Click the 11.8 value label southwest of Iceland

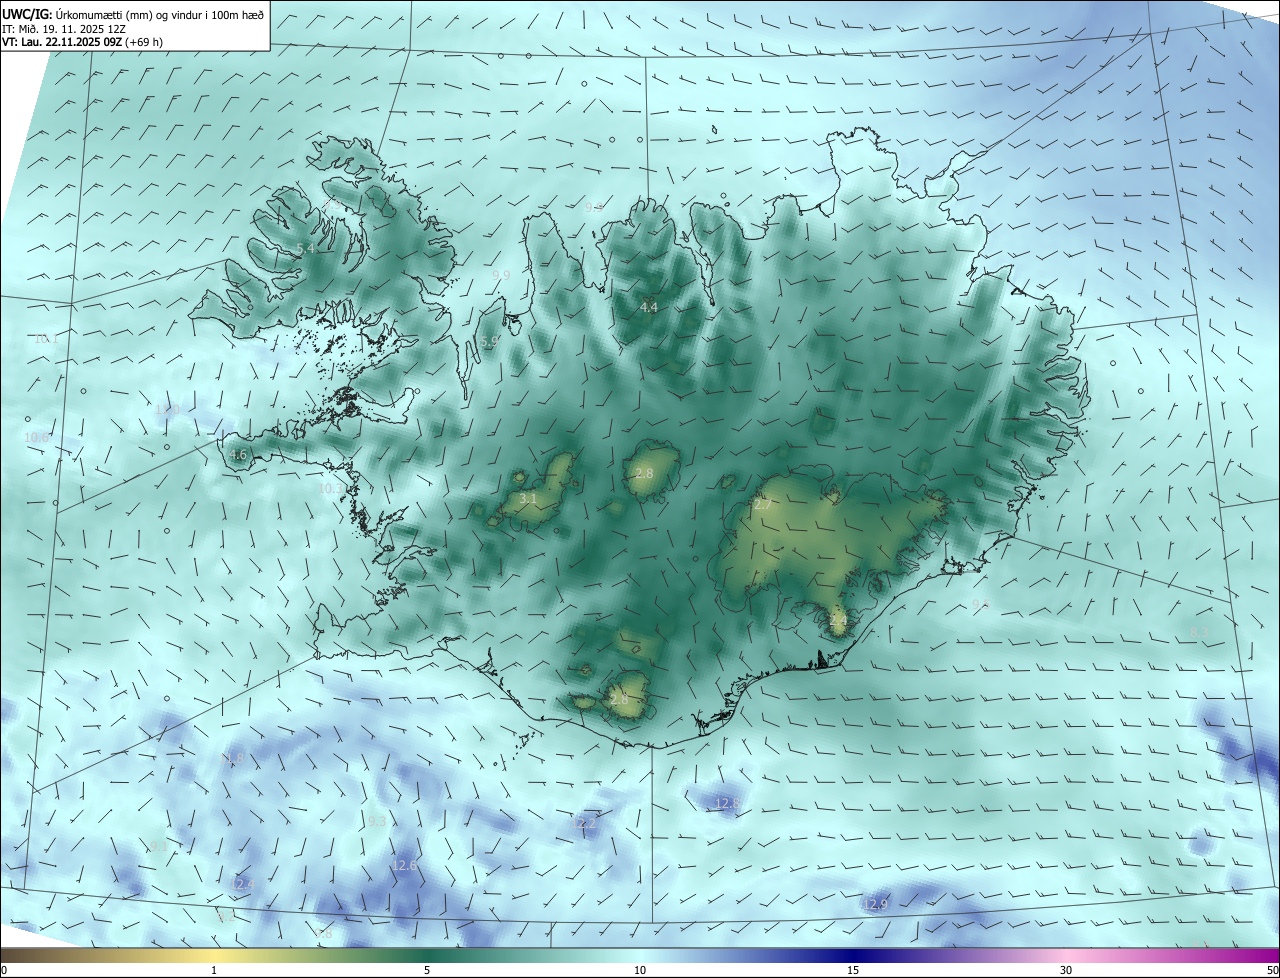pyautogui.click(x=232, y=758)
